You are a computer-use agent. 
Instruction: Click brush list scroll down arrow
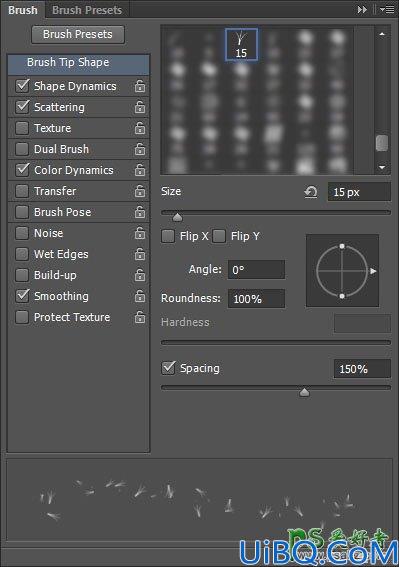(x=382, y=167)
